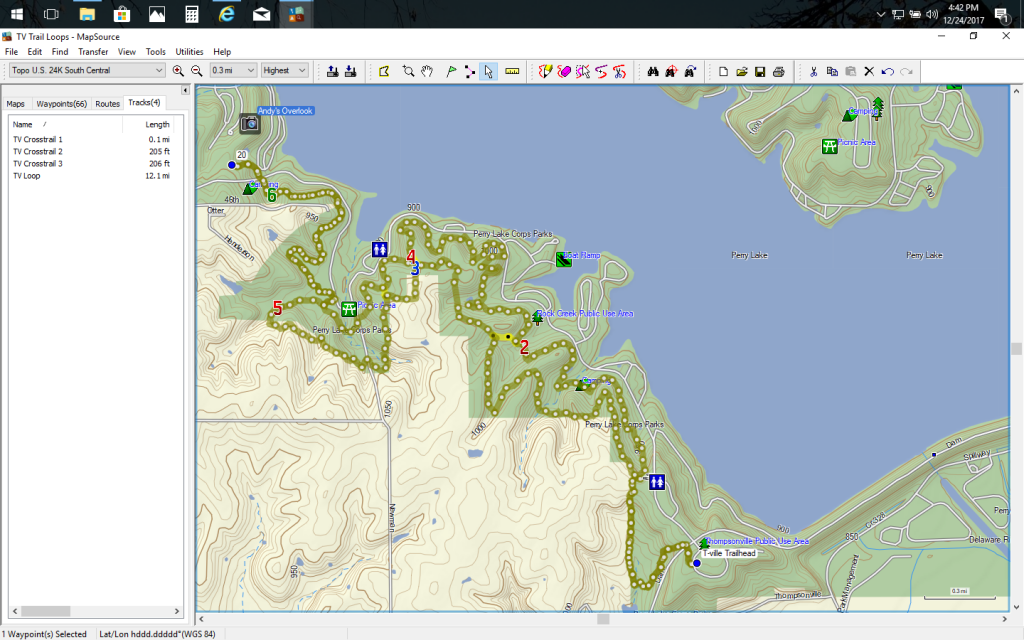Switch to the Tracks(4) tab
1024x640 pixels.
pos(144,103)
